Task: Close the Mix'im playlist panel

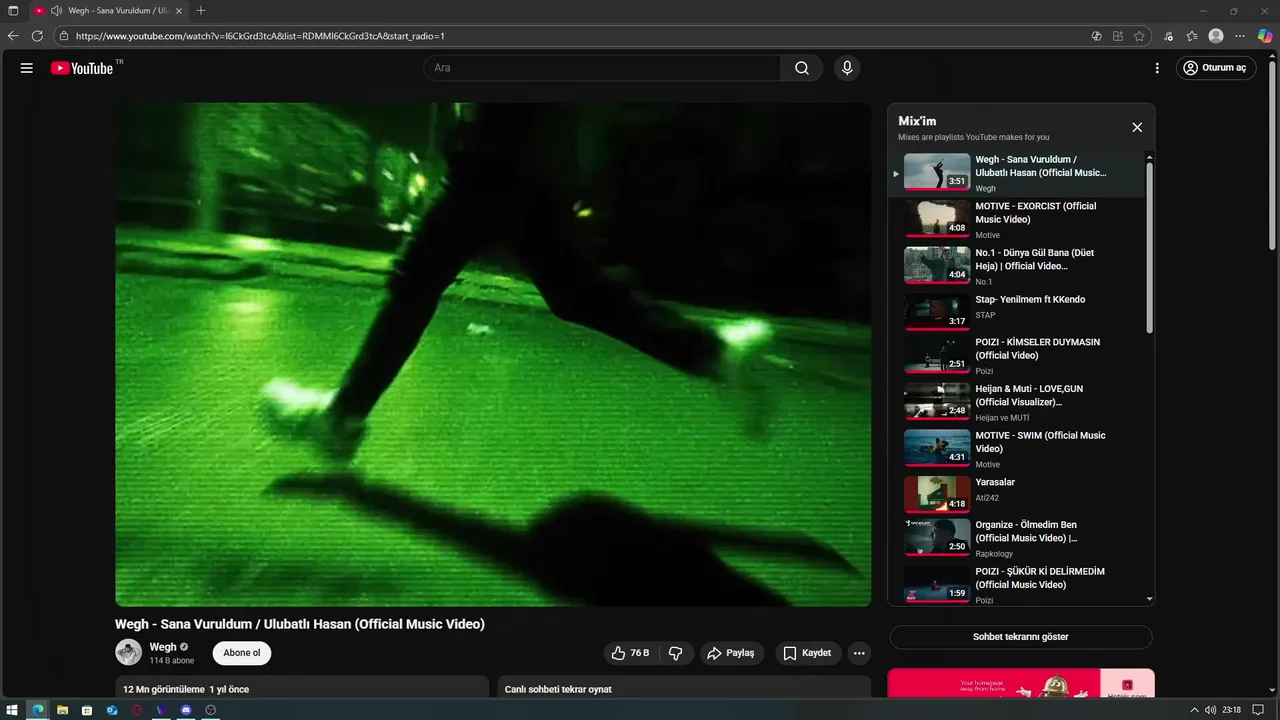Action: click(1137, 127)
